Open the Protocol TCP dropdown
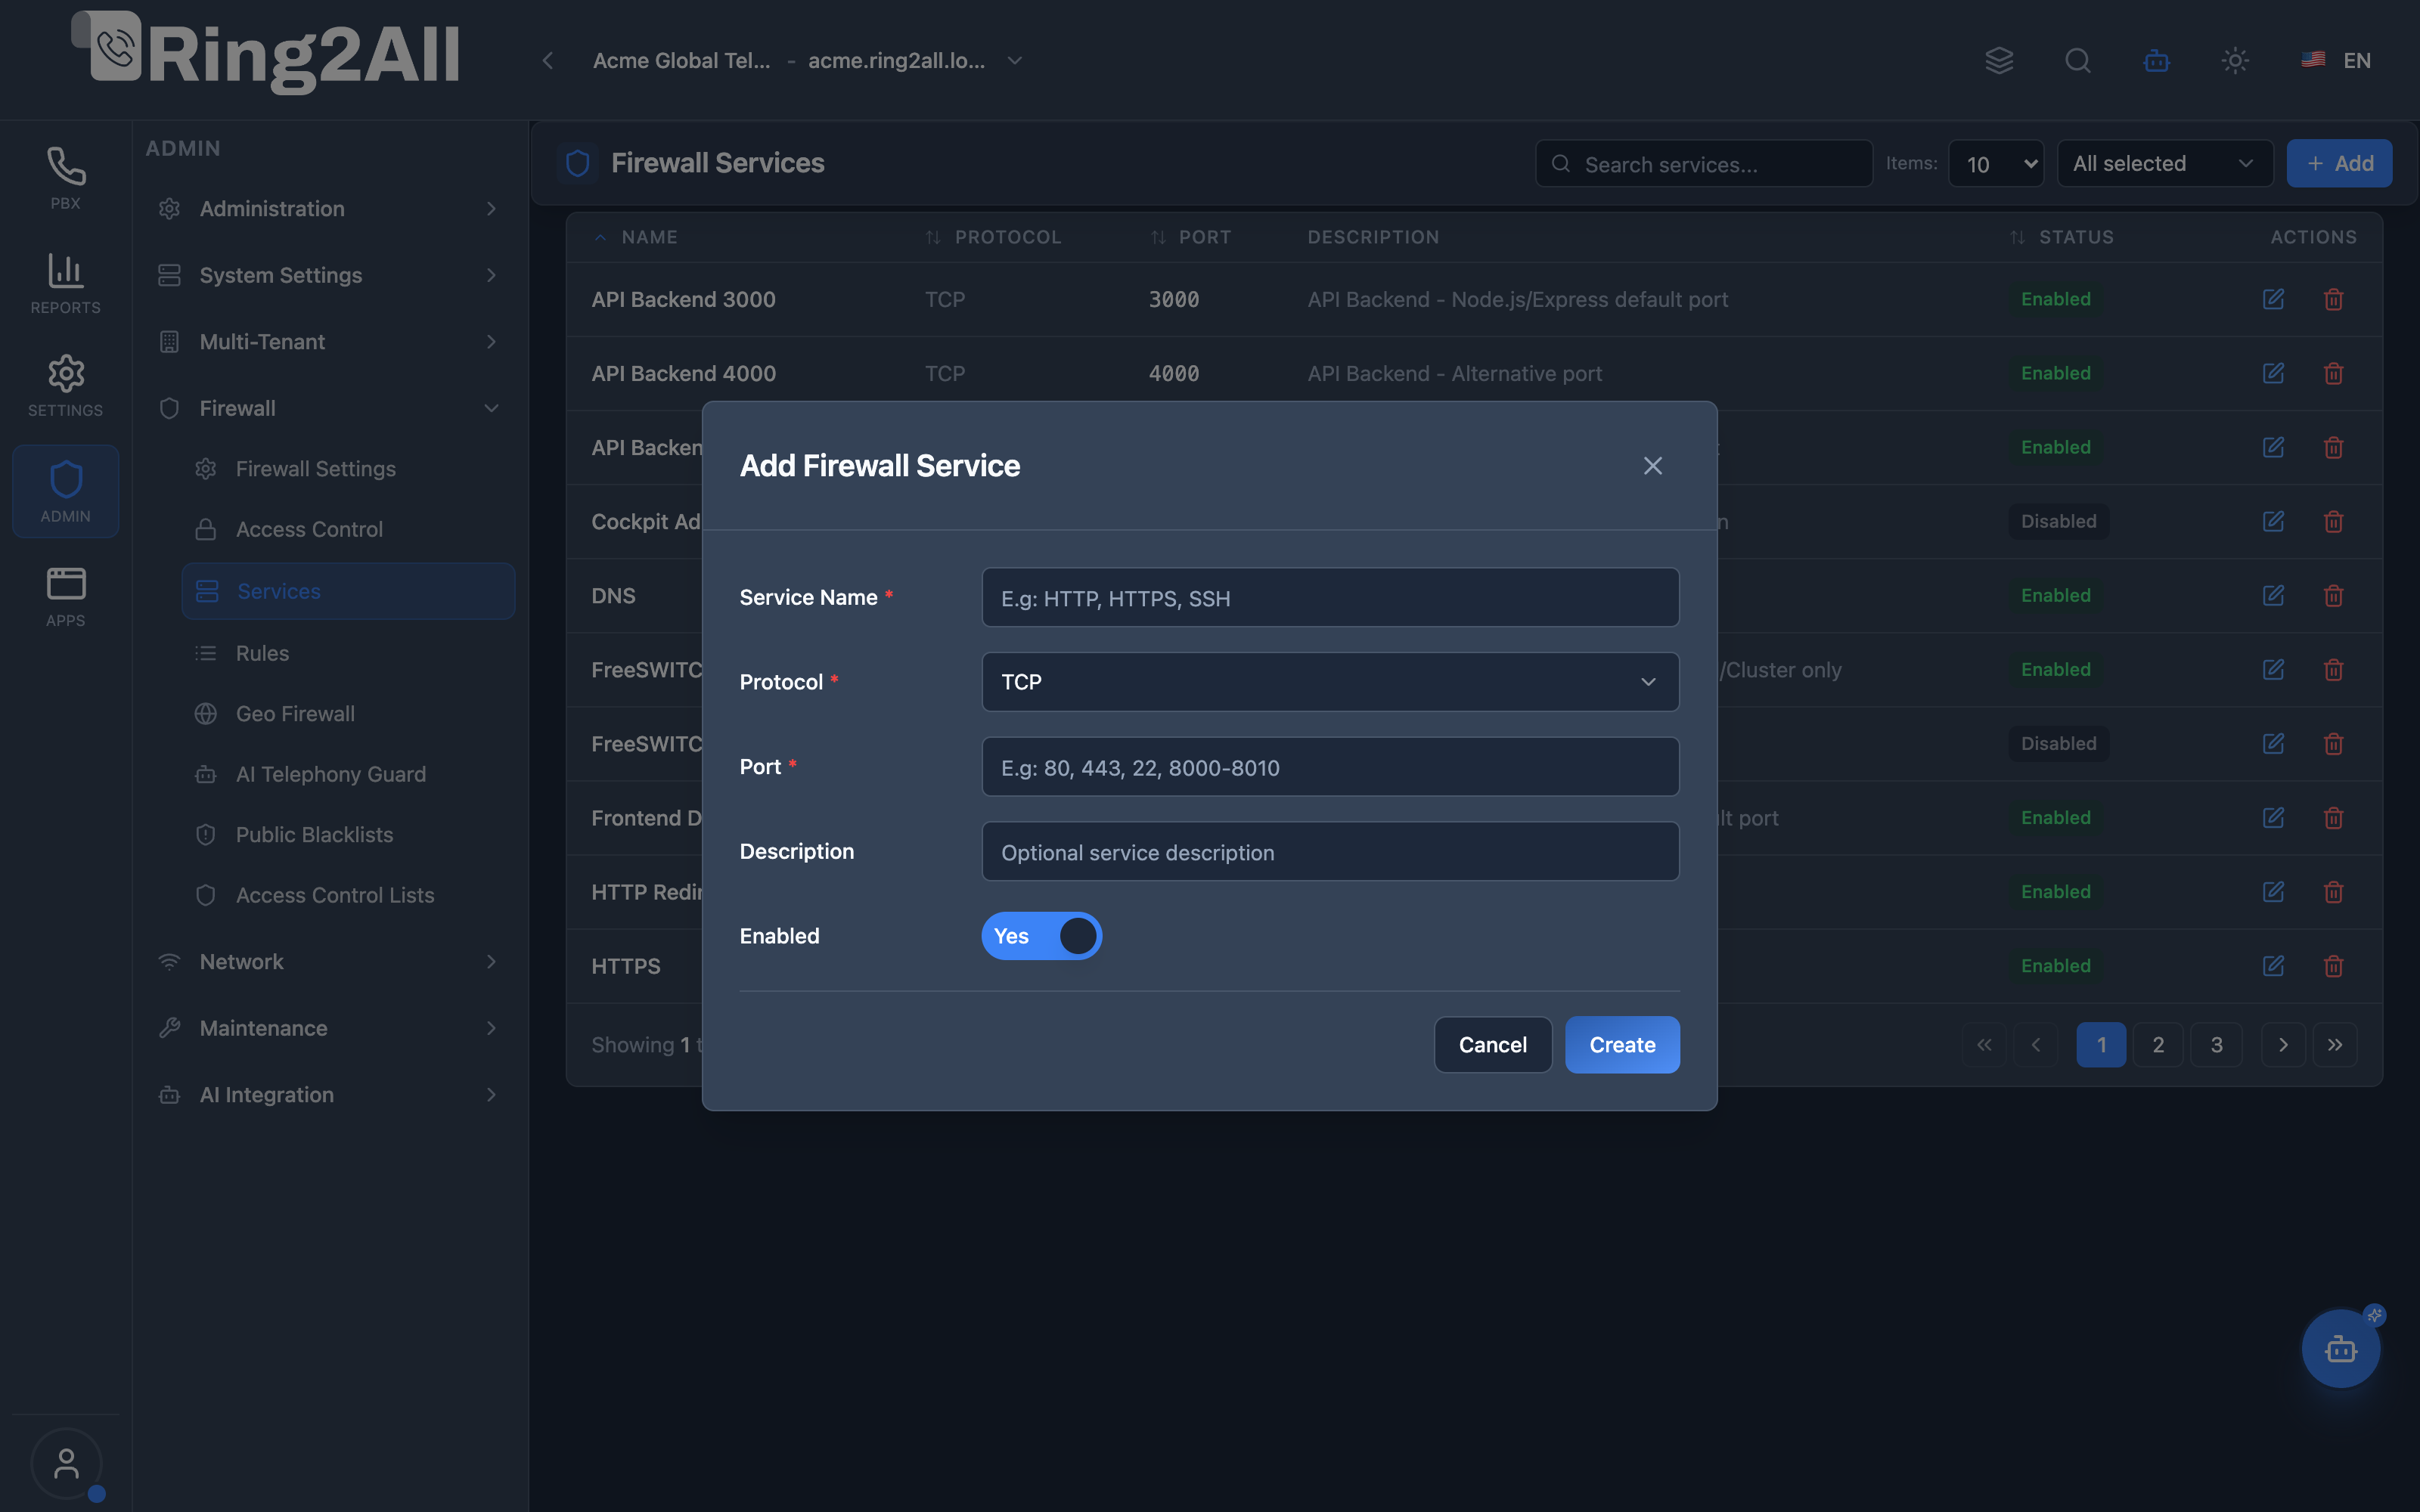 click(1330, 682)
